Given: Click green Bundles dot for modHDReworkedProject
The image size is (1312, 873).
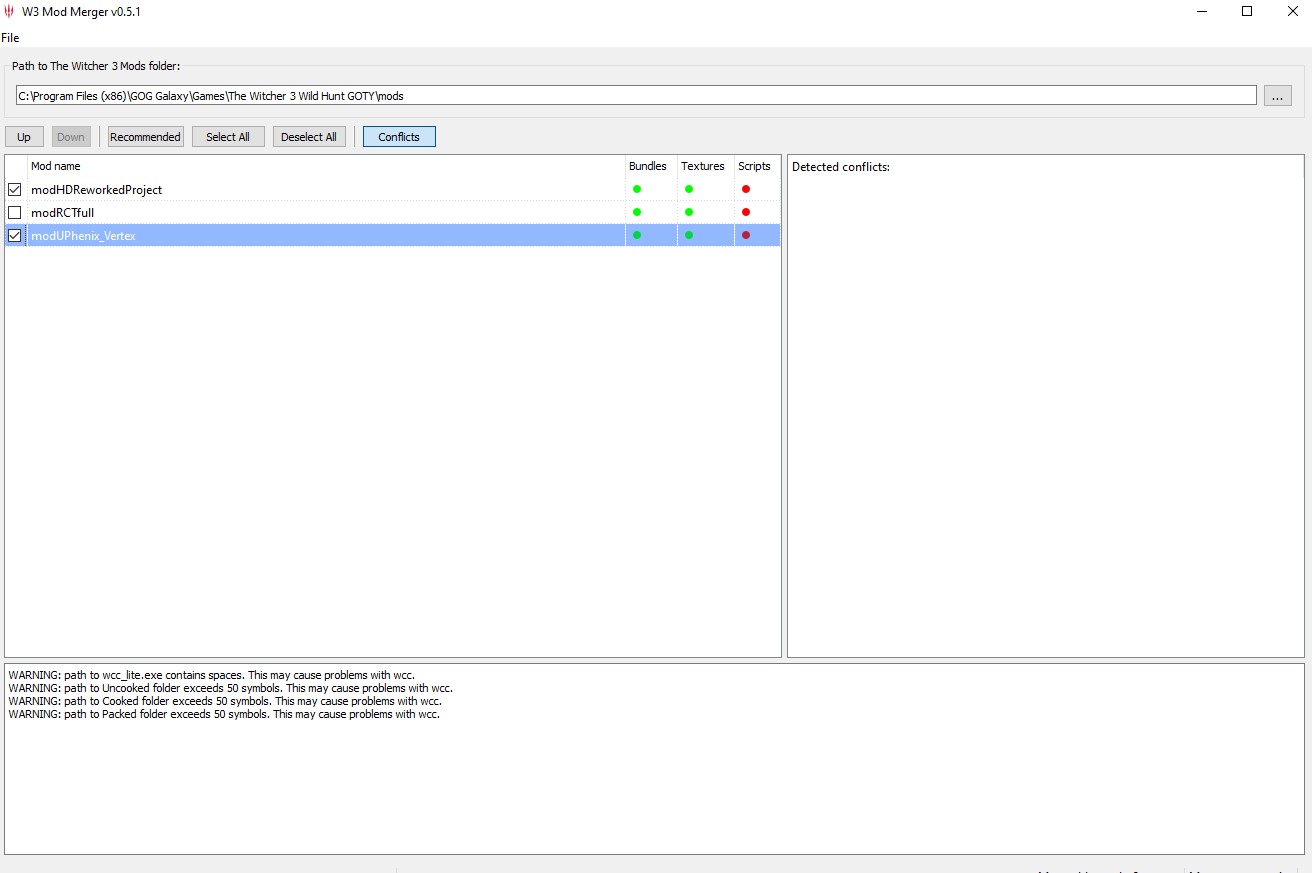Looking at the screenshot, I should tap(637, 189).
